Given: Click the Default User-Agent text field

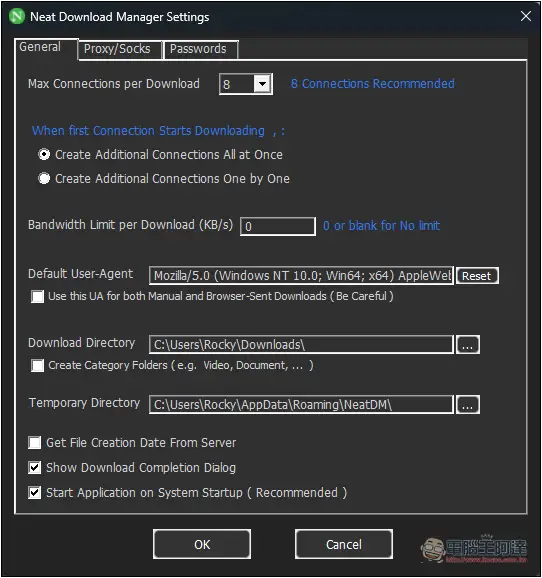Looking at the screenshot, I should 301,275.
